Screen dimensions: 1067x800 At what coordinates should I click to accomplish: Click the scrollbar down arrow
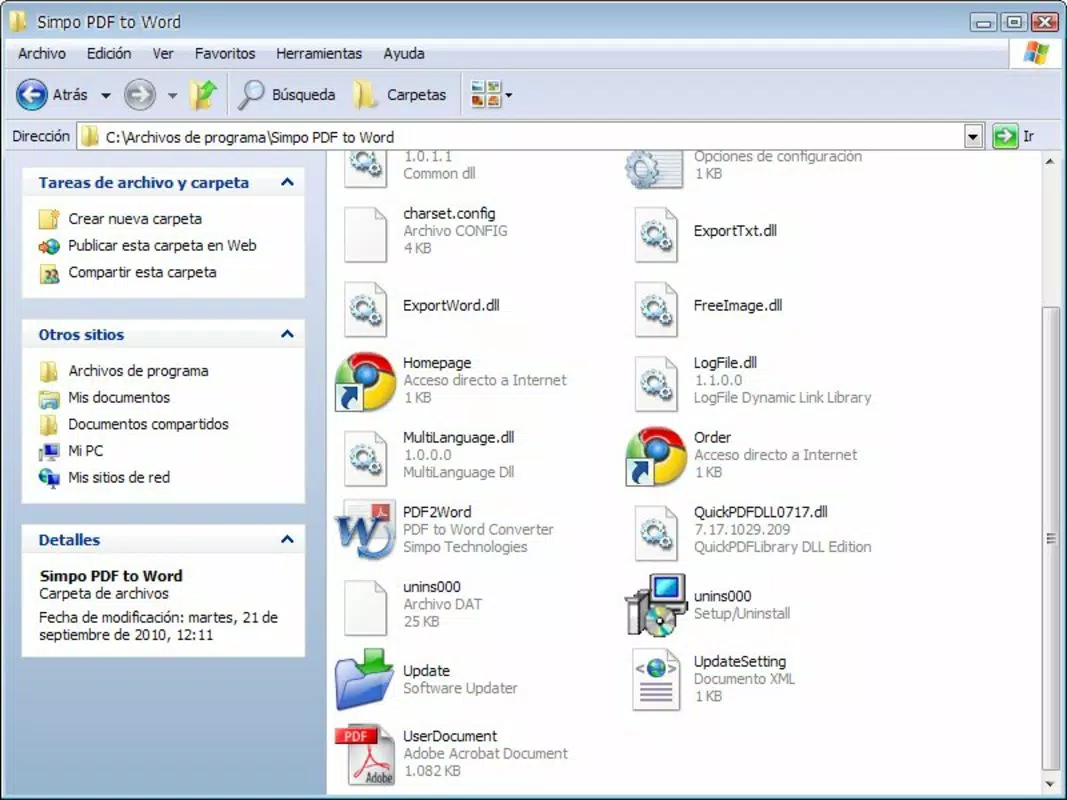click(x=1050, y=784)
